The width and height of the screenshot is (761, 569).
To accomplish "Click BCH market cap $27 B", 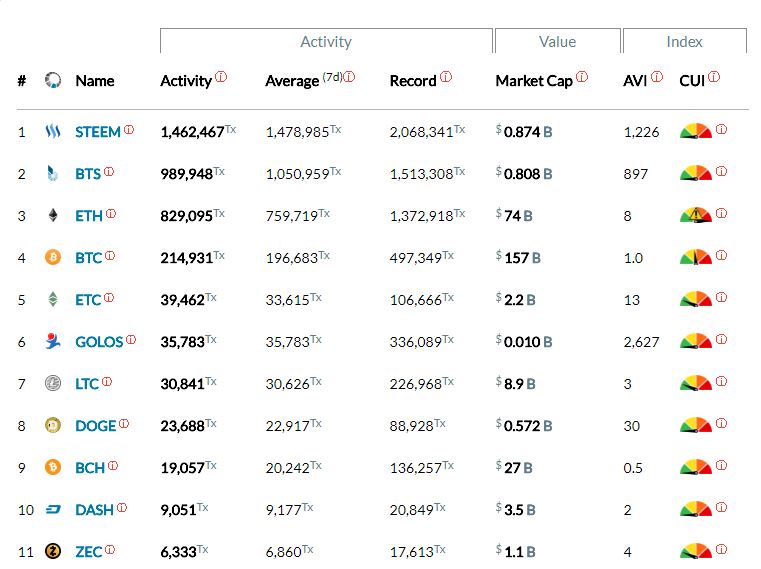I will 513,468.
